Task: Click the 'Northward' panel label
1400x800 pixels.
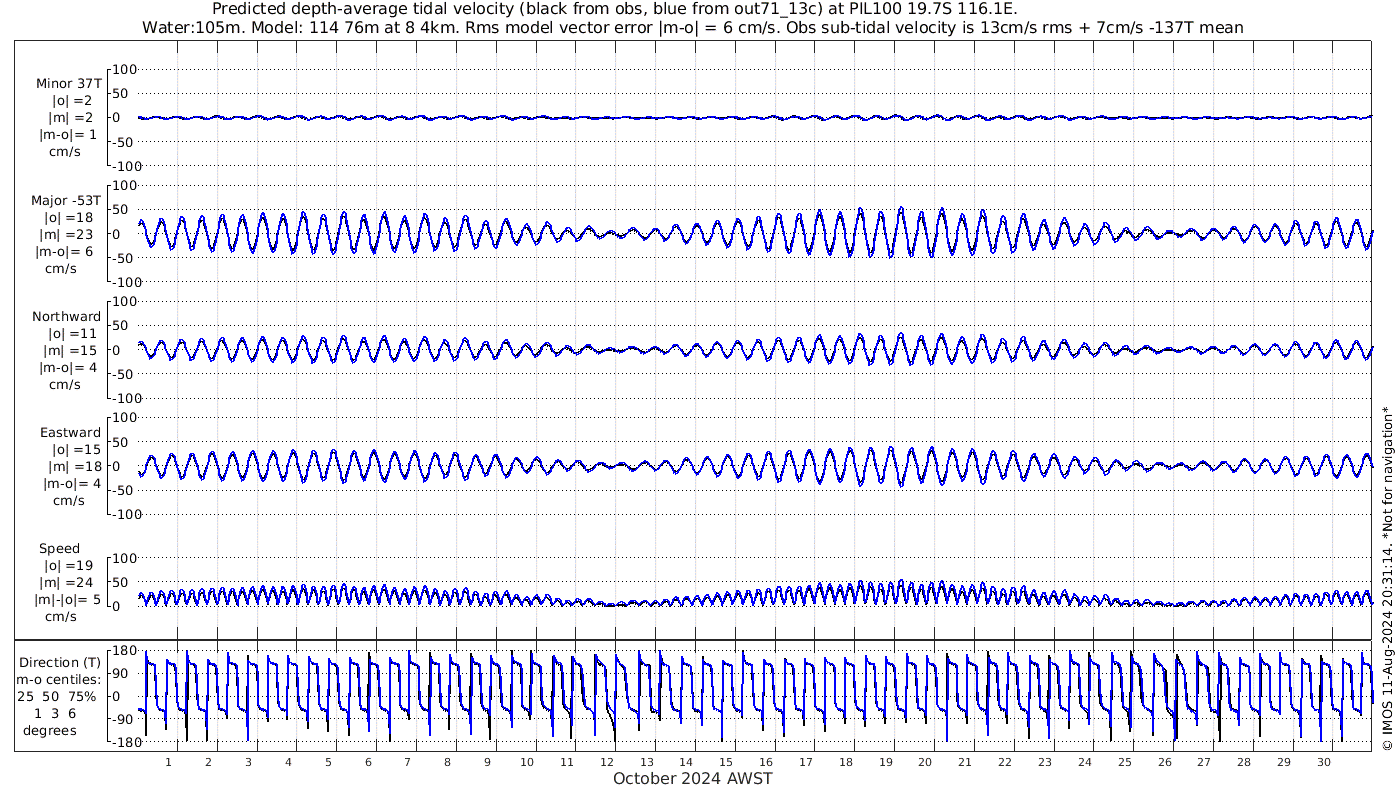Action: [x=67, y=317]
